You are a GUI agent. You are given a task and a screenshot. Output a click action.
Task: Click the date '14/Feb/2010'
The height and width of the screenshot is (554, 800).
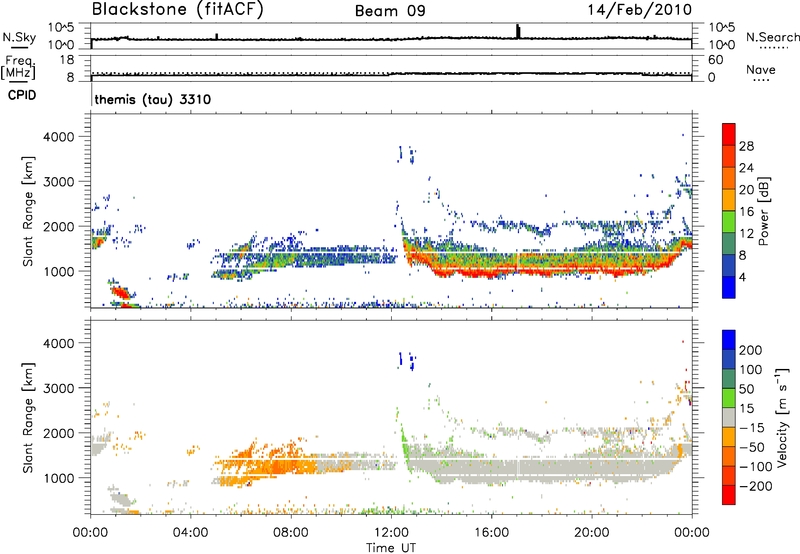(x=640, y=10)
